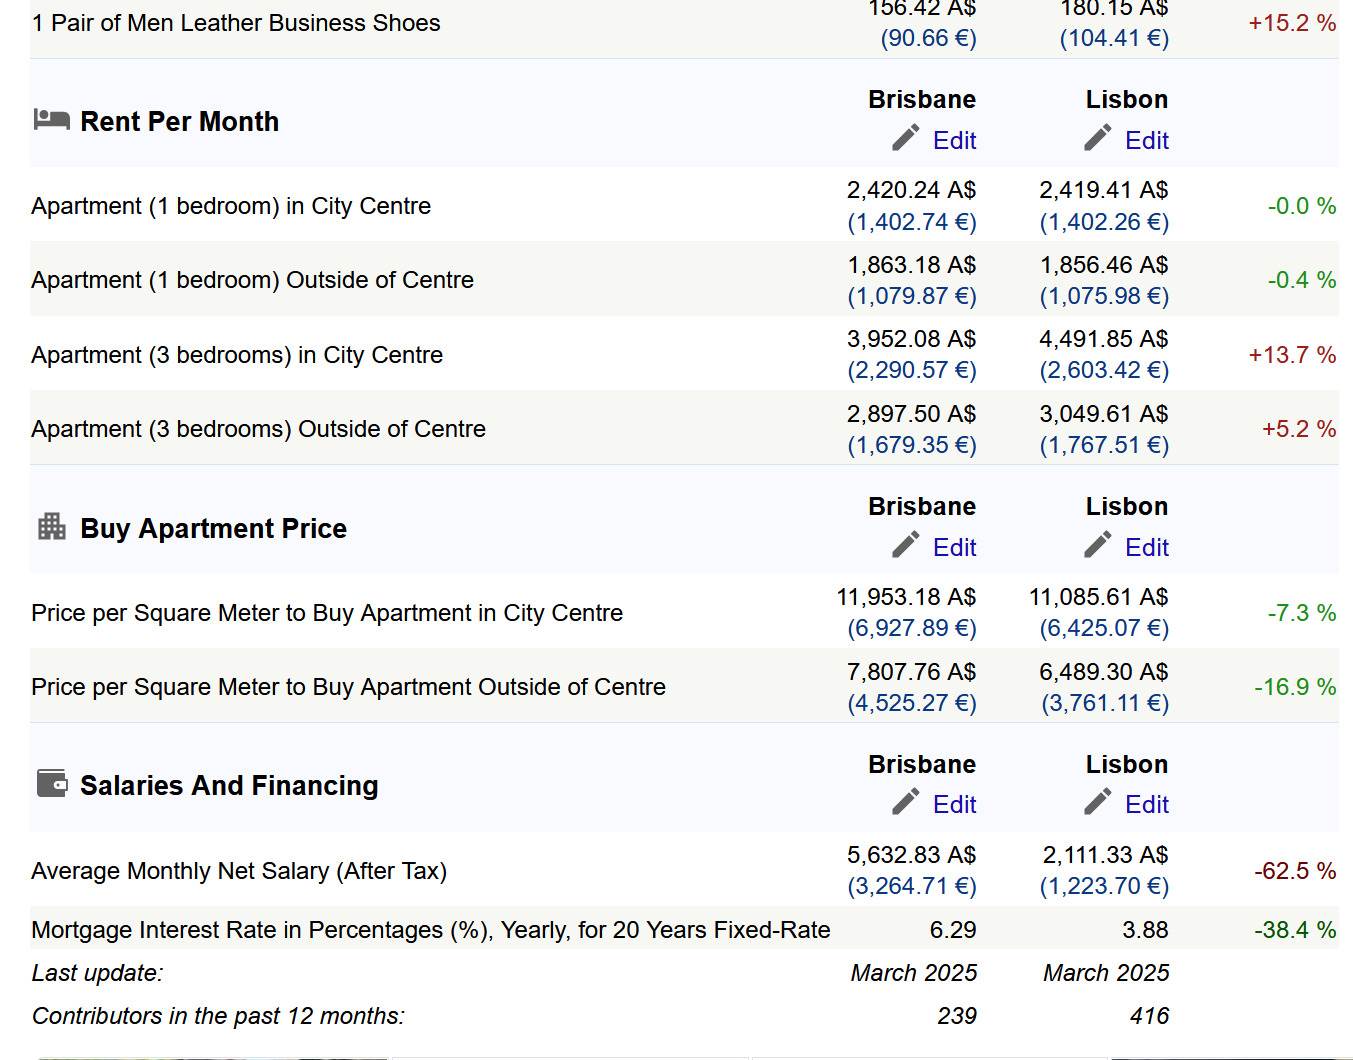Click Lisbon pencil icon in Rent Per Month
This screenshot has width=1353, height=1060.
coord(1098,138)
